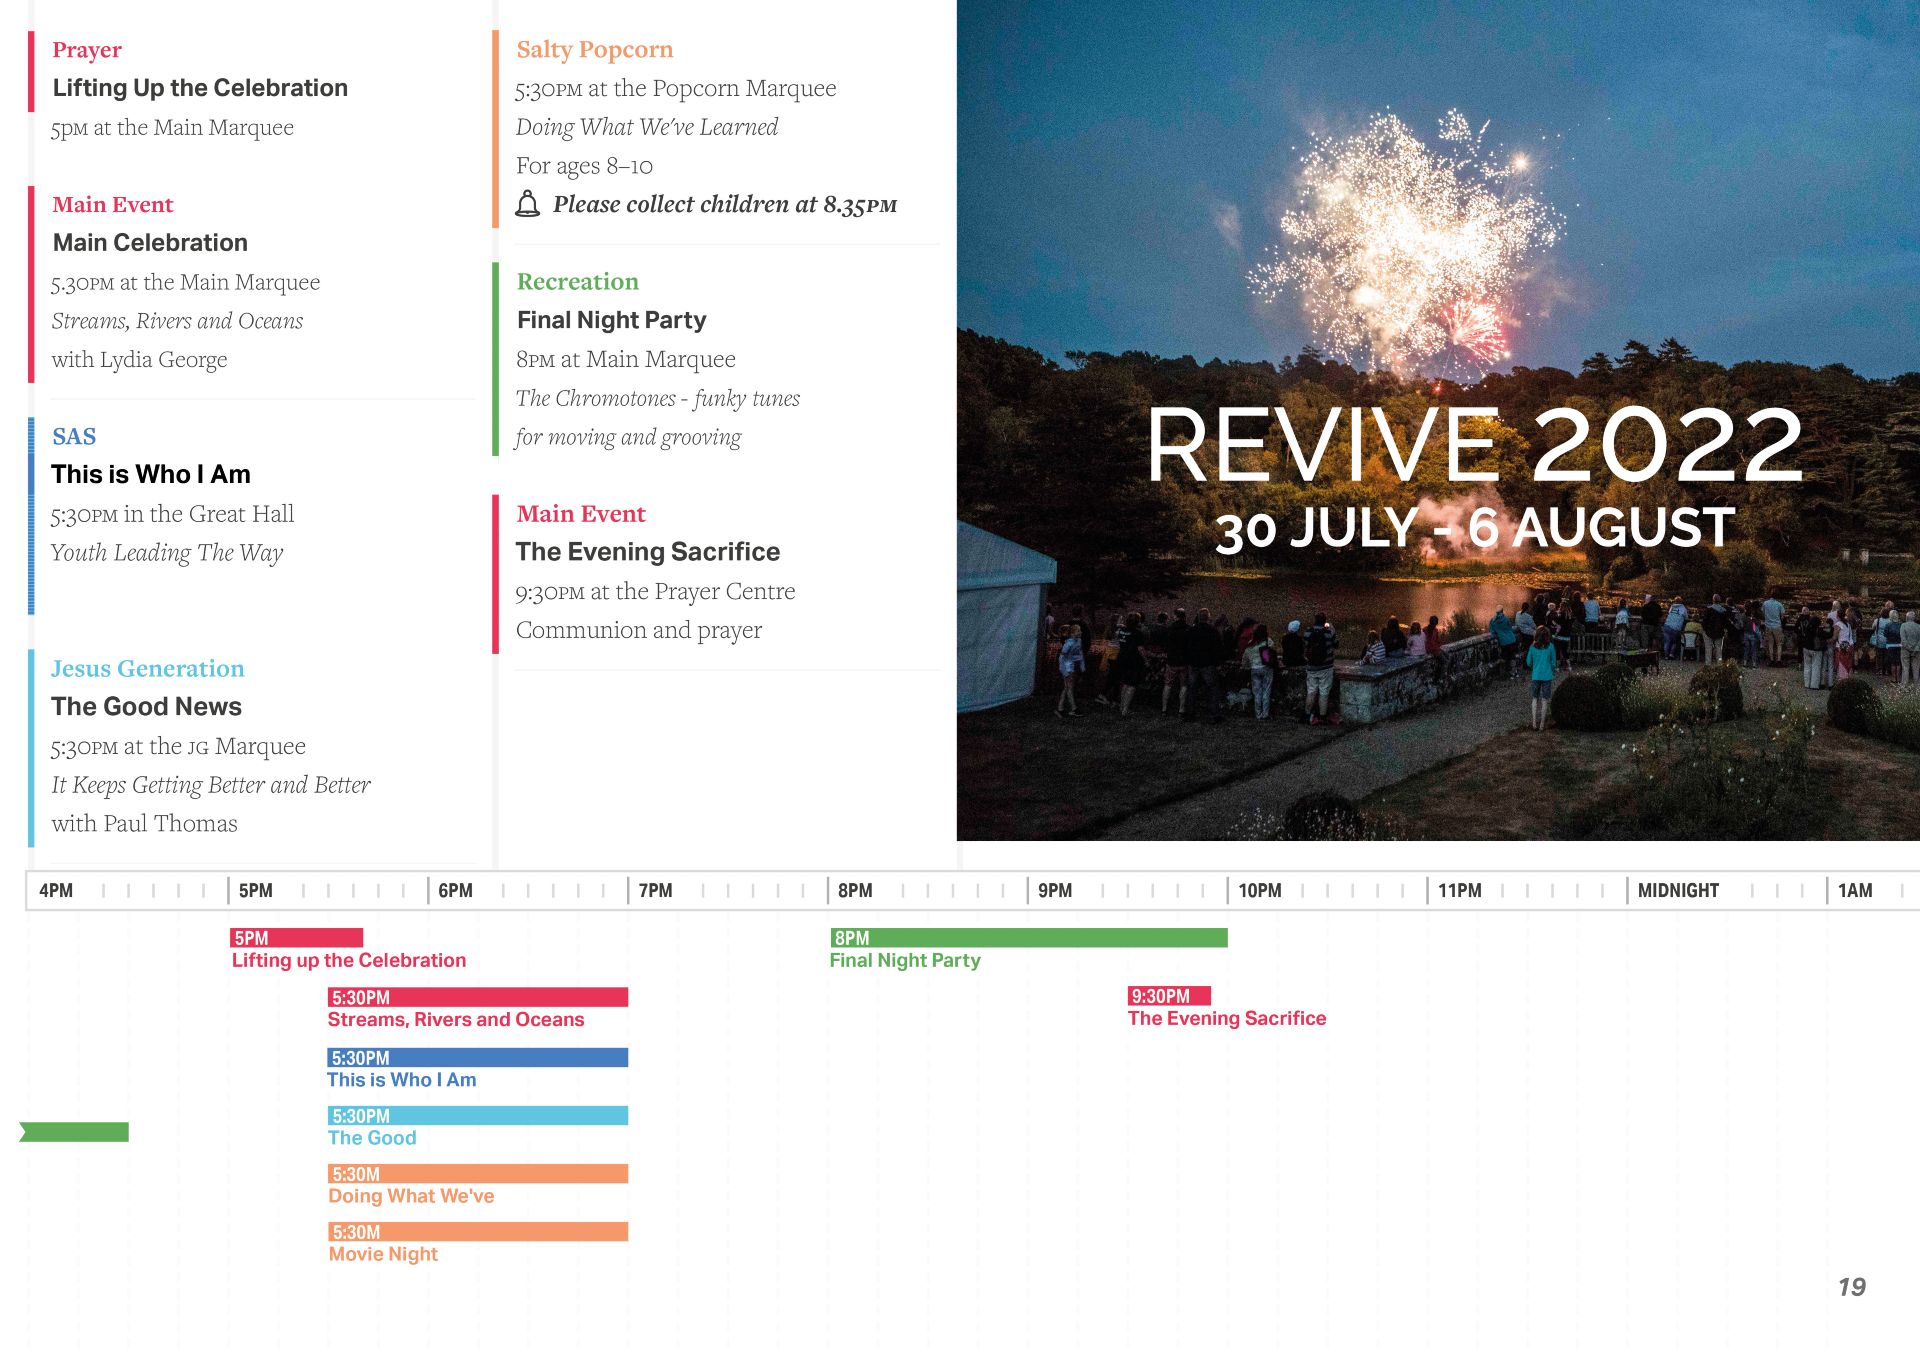
Task: Click the MIDNIGHT label on the timeline ruler
Action: tap(1678, 890)
